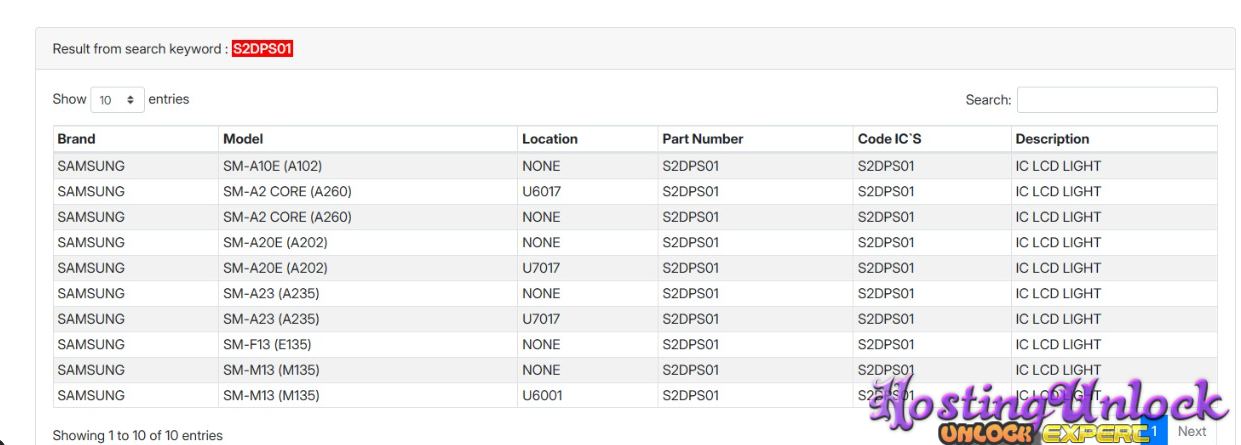Open the Show entries count dropdown

(117, 100)
